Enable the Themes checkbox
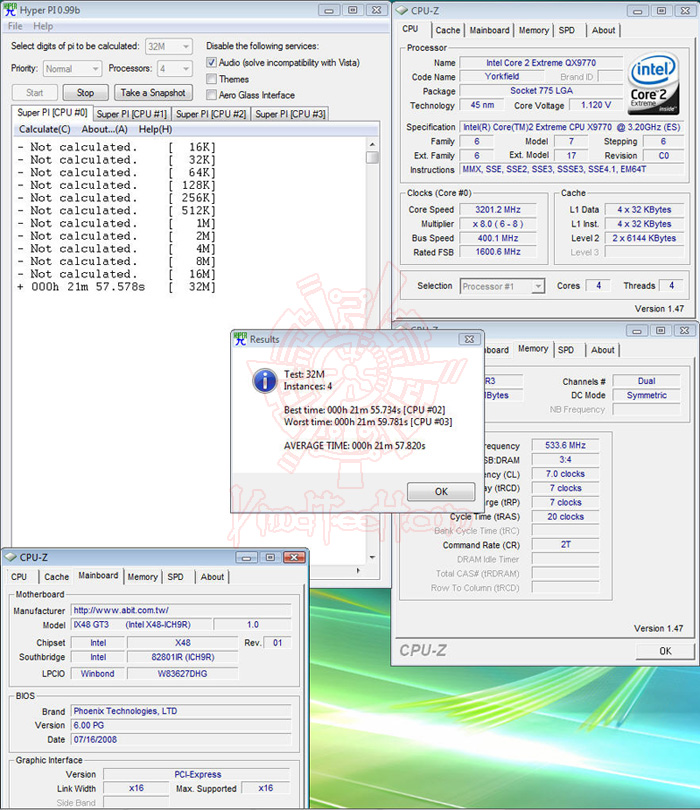700x810 pixels. 211,79
